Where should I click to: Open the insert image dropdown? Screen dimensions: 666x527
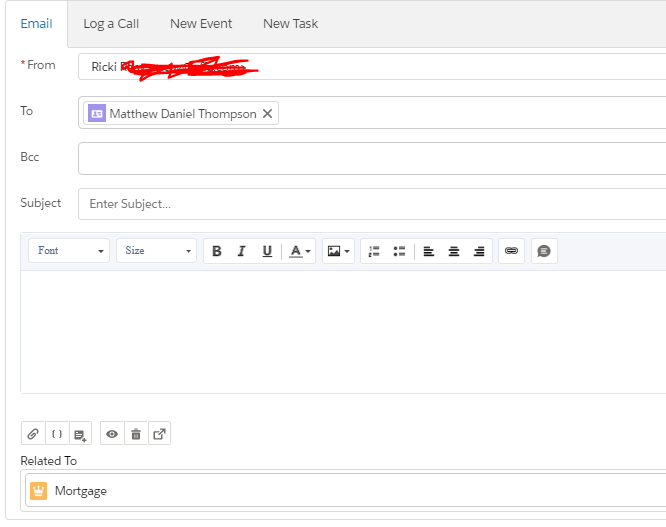[339, 251]
